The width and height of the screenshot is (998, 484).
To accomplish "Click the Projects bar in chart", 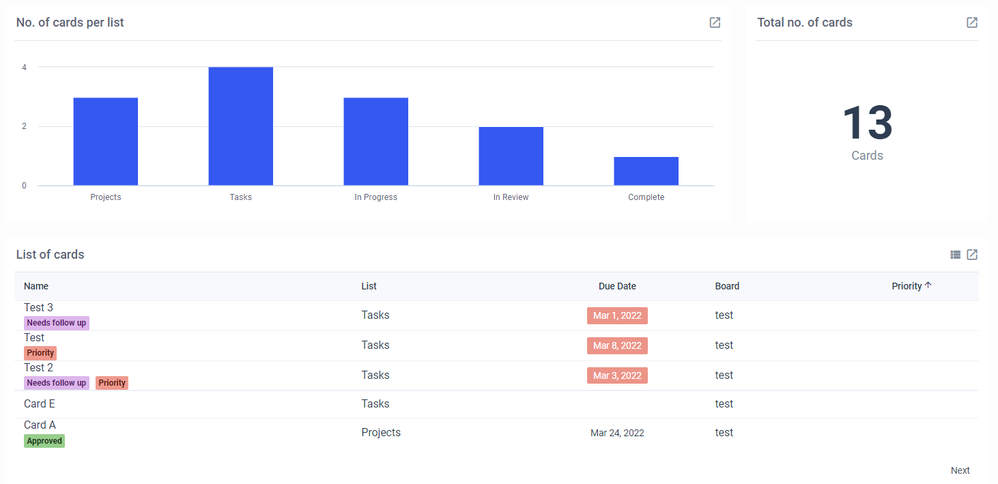I will tap(106, 141).
